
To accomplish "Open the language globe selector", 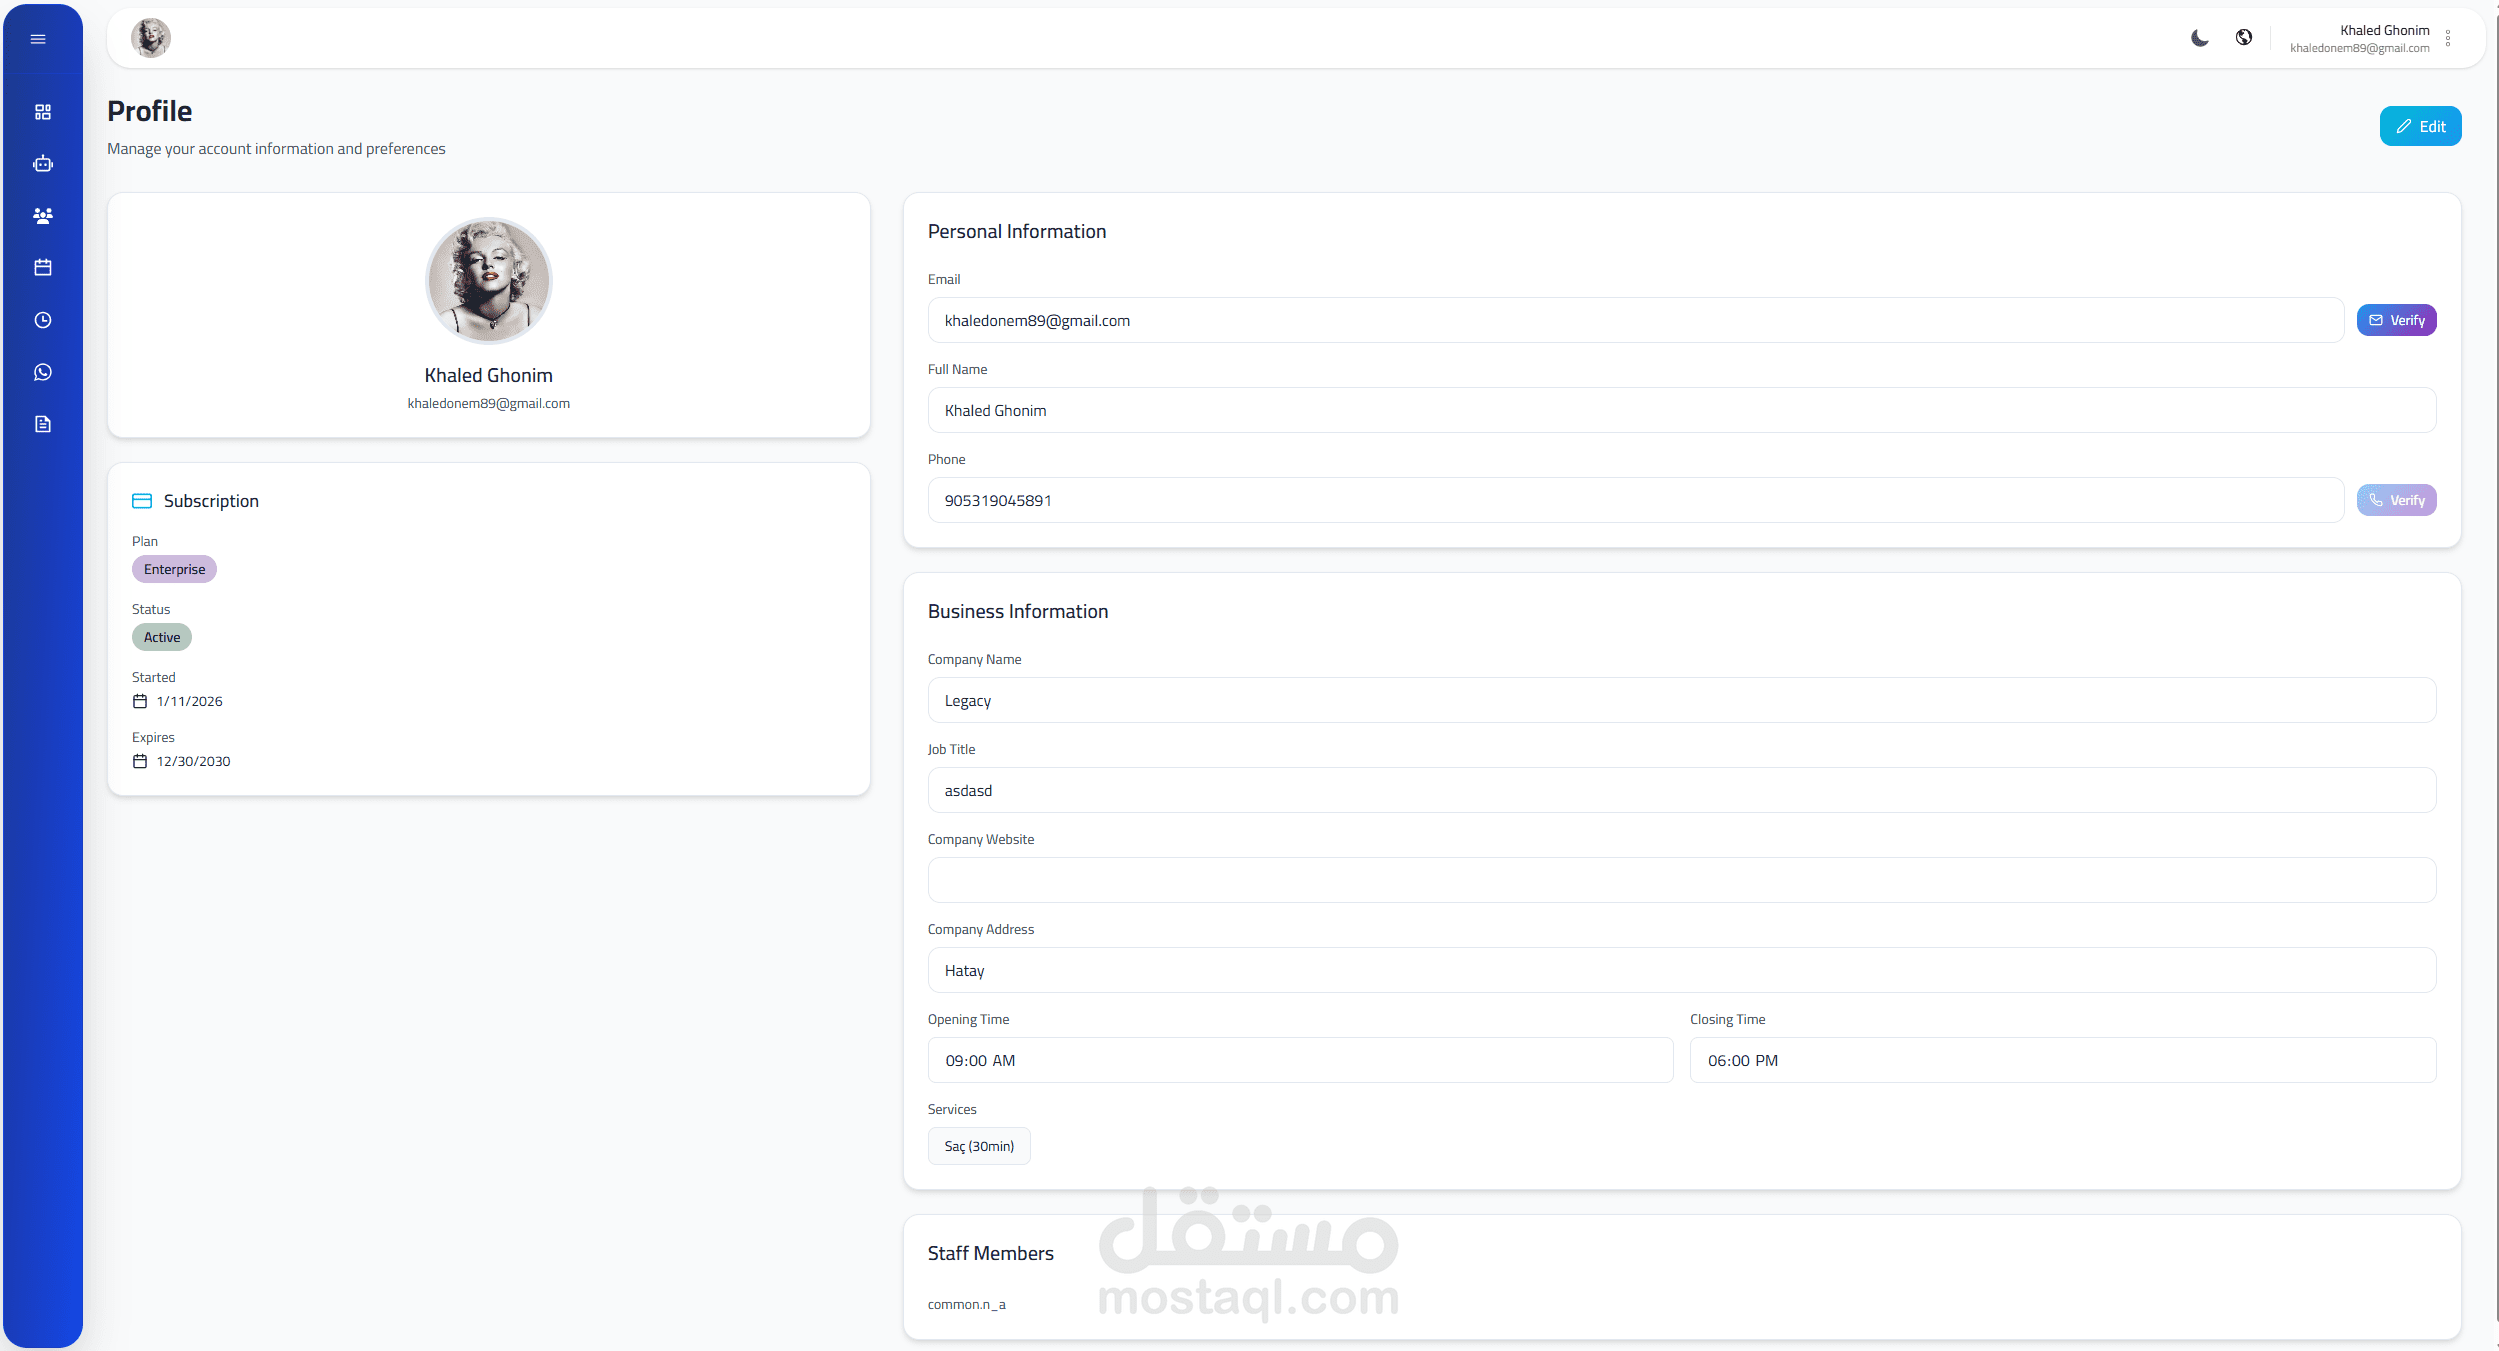I will tap(2244, 38).
